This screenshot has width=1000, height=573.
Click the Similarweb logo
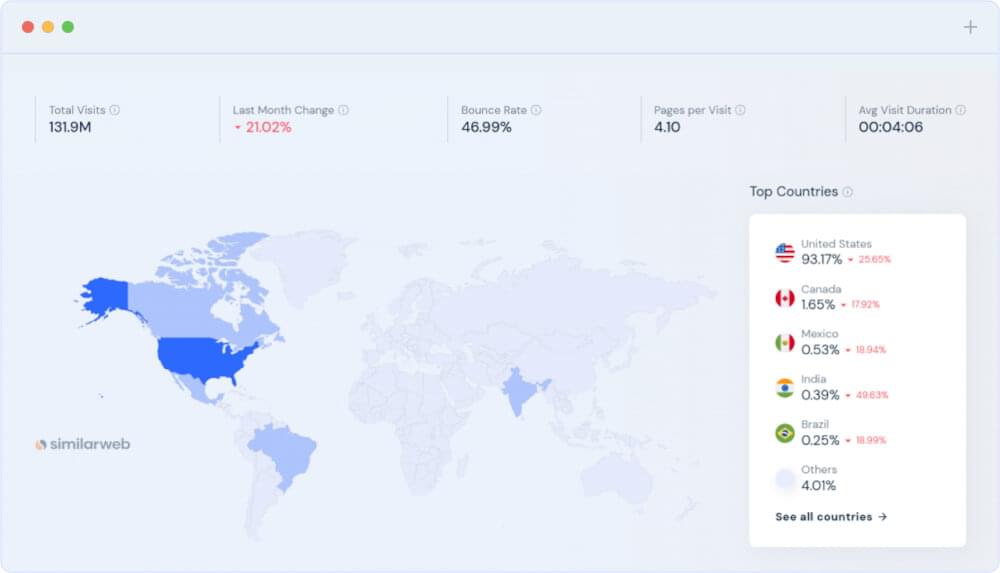(x=83, y=444)
